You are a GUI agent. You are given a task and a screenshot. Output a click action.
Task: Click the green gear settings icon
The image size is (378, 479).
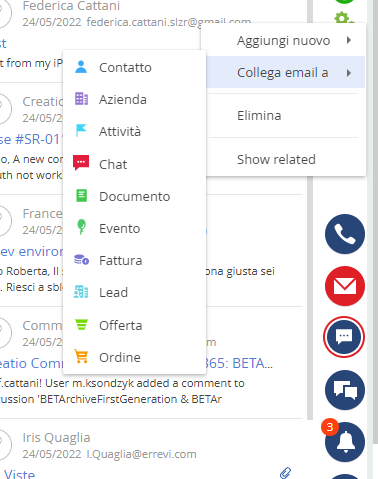tap(343, 17)
